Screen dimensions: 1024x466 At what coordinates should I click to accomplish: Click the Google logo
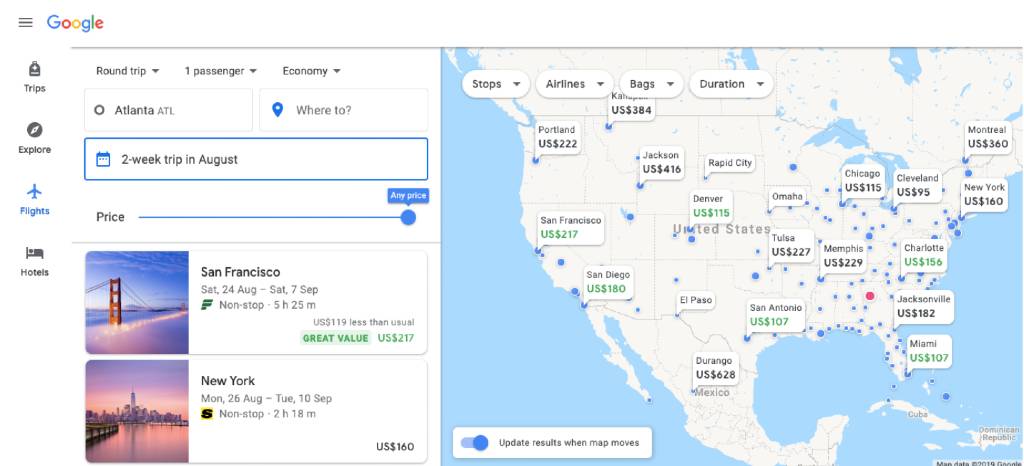click(x=75, y=23)
